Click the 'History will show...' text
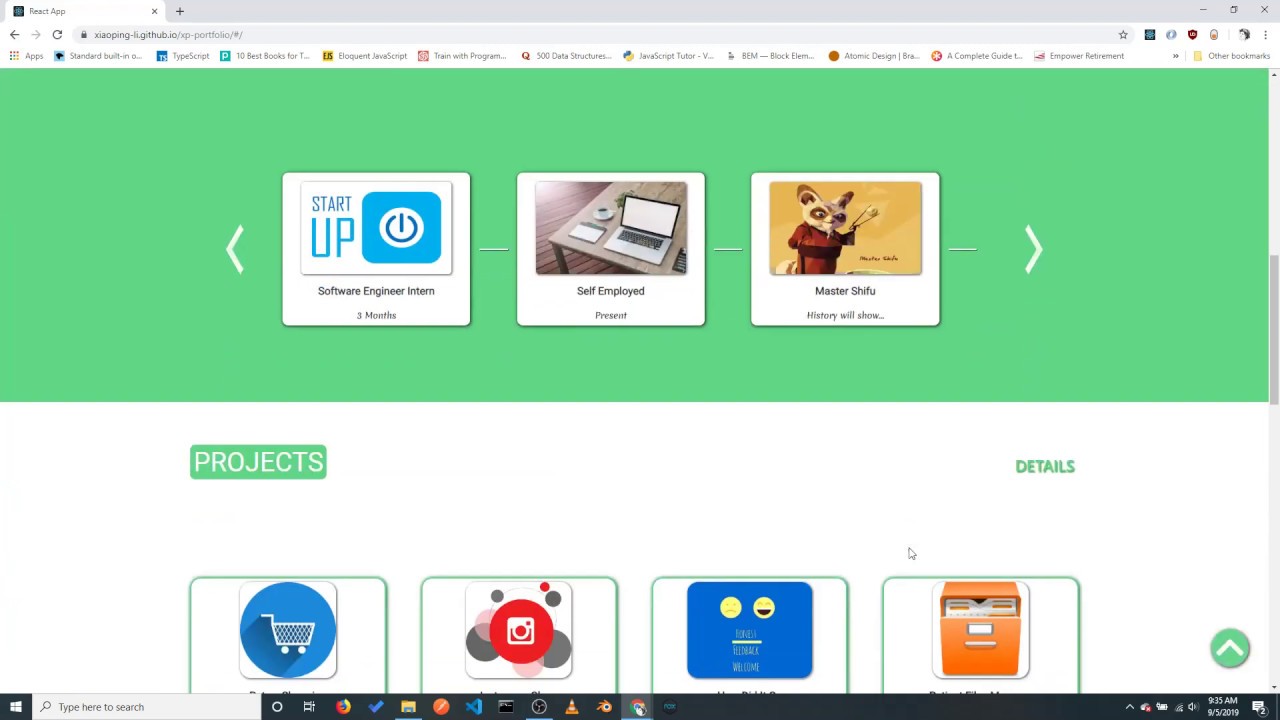The image size is (1280, 720). [845, 315]
